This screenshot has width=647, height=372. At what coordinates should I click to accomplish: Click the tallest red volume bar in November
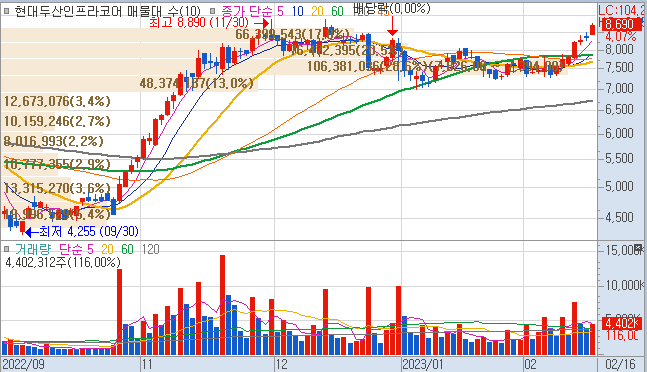222,305
